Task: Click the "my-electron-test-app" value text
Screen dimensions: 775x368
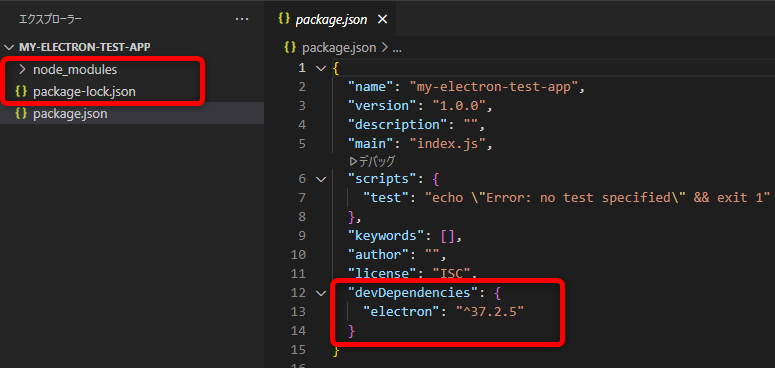Action: pyautogui.click(x=494, y=87)
